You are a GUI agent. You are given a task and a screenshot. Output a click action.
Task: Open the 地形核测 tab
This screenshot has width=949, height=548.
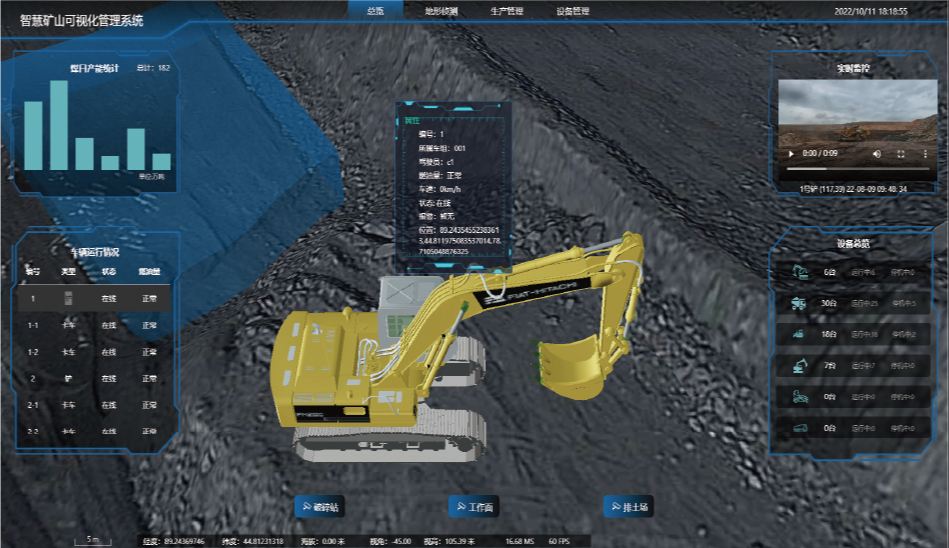[x=441, y=12]
